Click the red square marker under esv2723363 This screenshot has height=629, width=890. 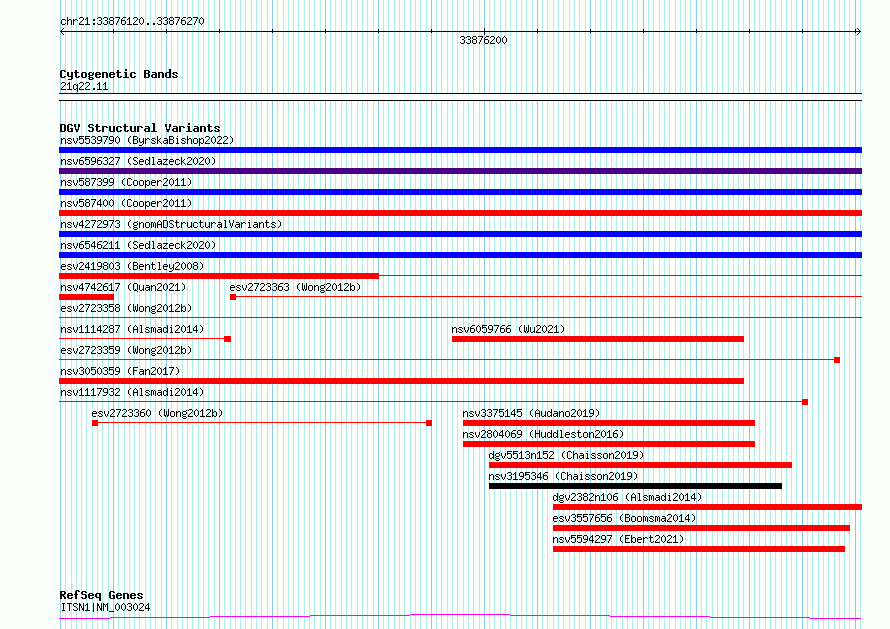pos(233,297)
